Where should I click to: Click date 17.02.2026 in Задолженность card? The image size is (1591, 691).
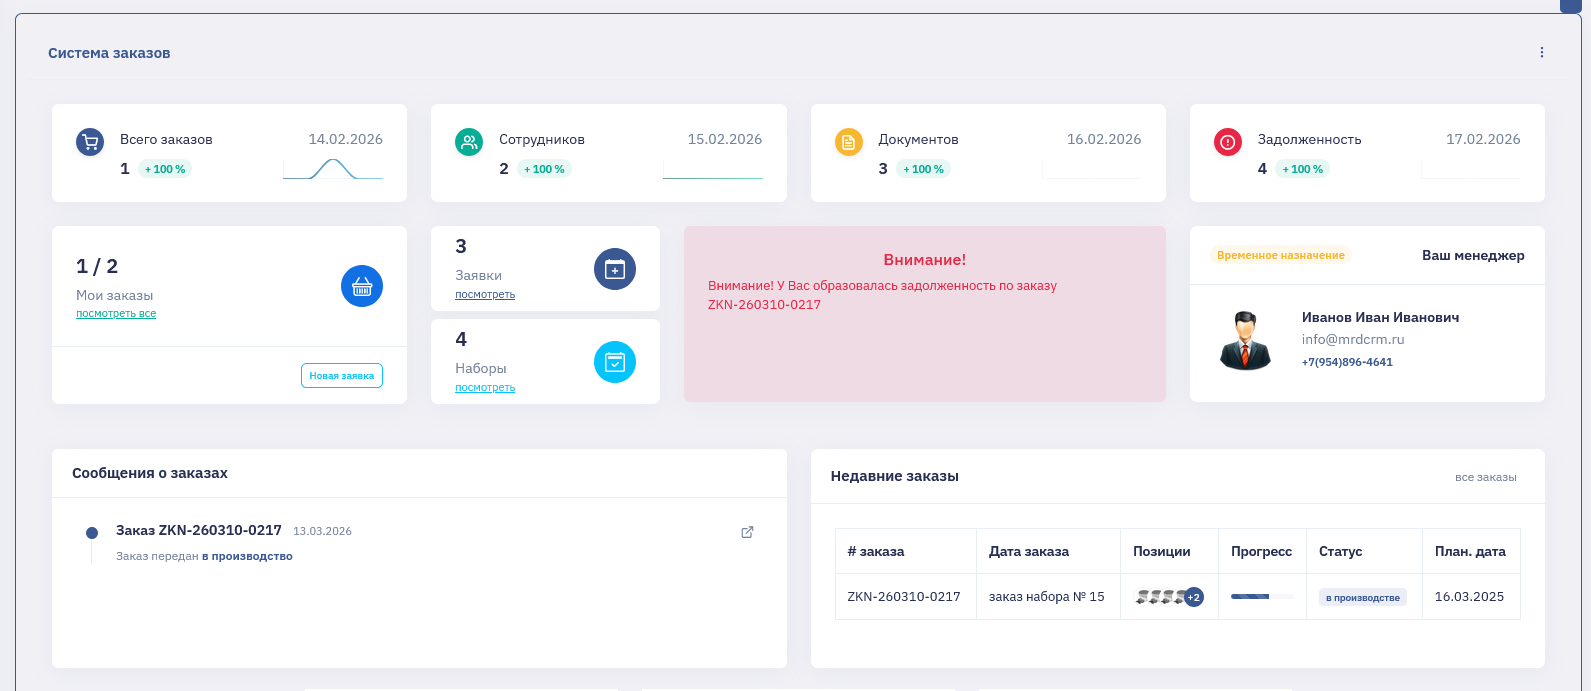coord(1483,139)
